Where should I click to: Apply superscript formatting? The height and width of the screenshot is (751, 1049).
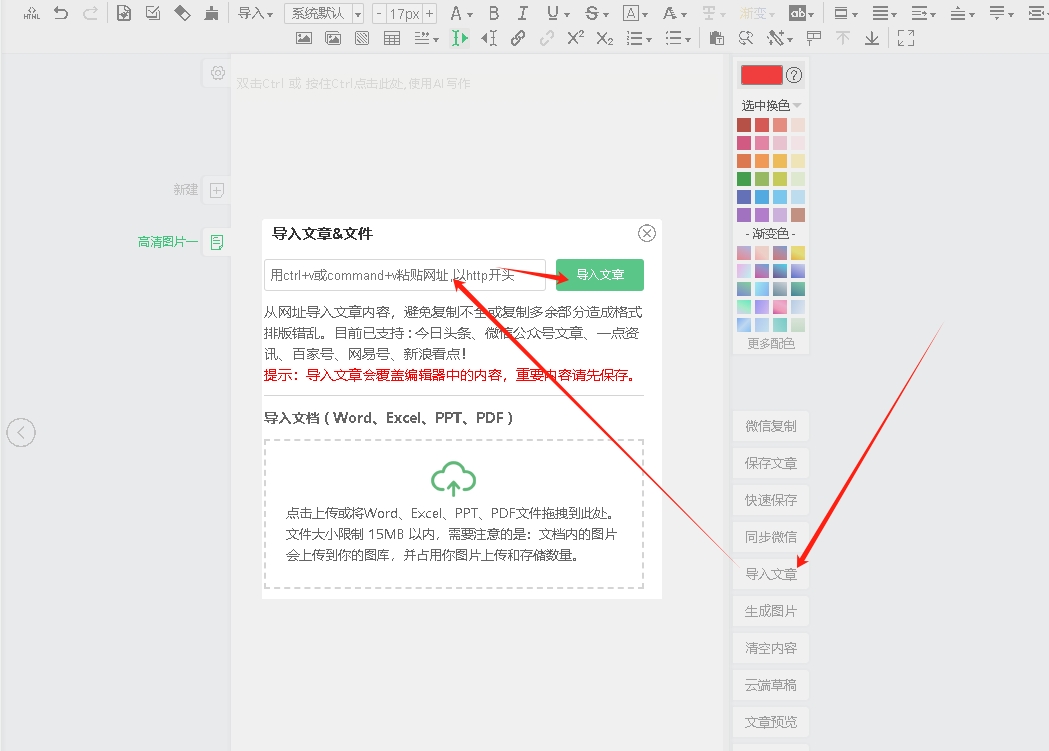pos(575,38)
